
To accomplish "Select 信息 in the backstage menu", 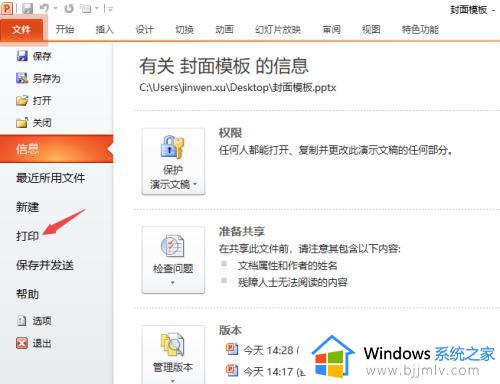I will (56, 149).
